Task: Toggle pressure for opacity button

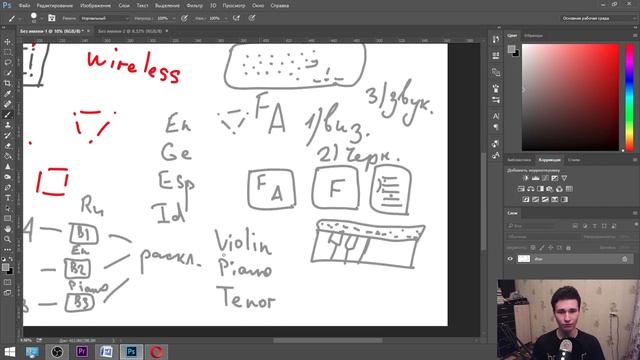Action: pyautogui.click(x=184, y=18)
